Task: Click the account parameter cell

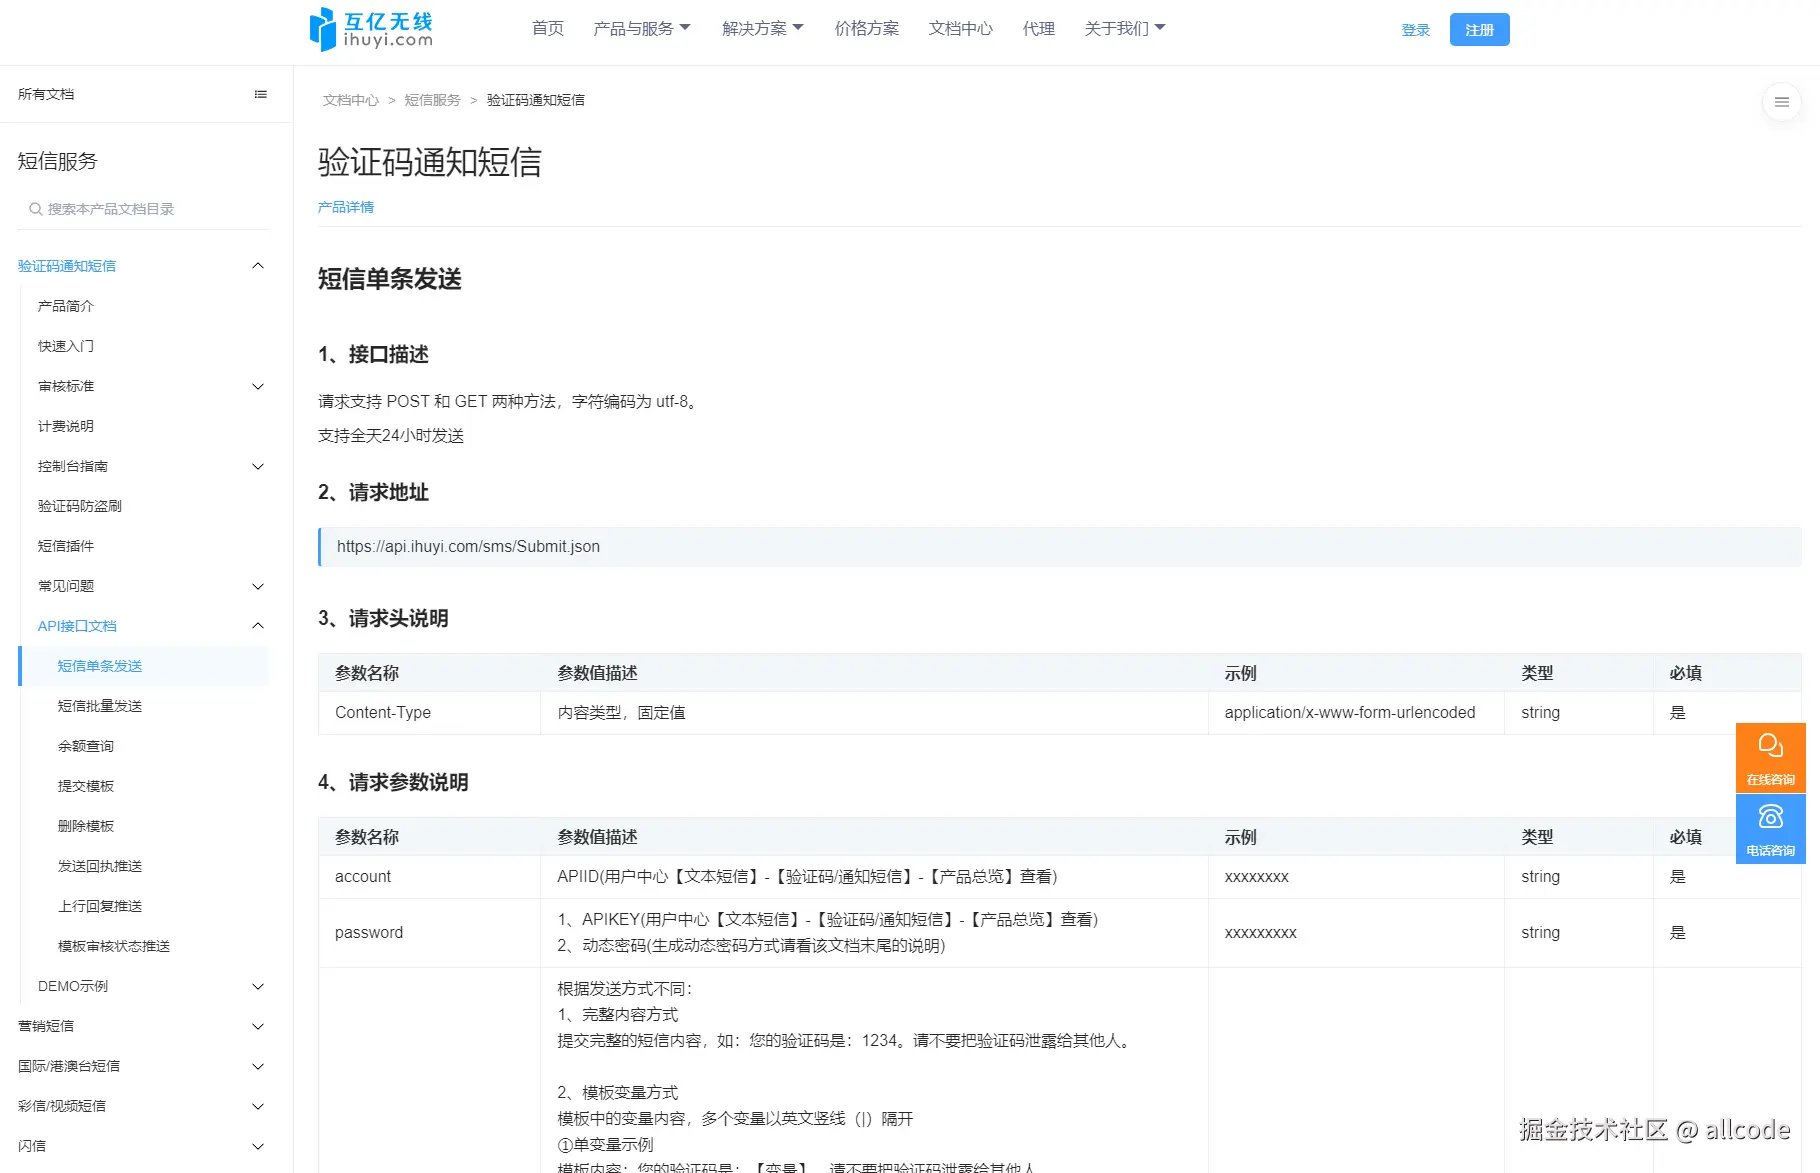Action: (429, 877)
